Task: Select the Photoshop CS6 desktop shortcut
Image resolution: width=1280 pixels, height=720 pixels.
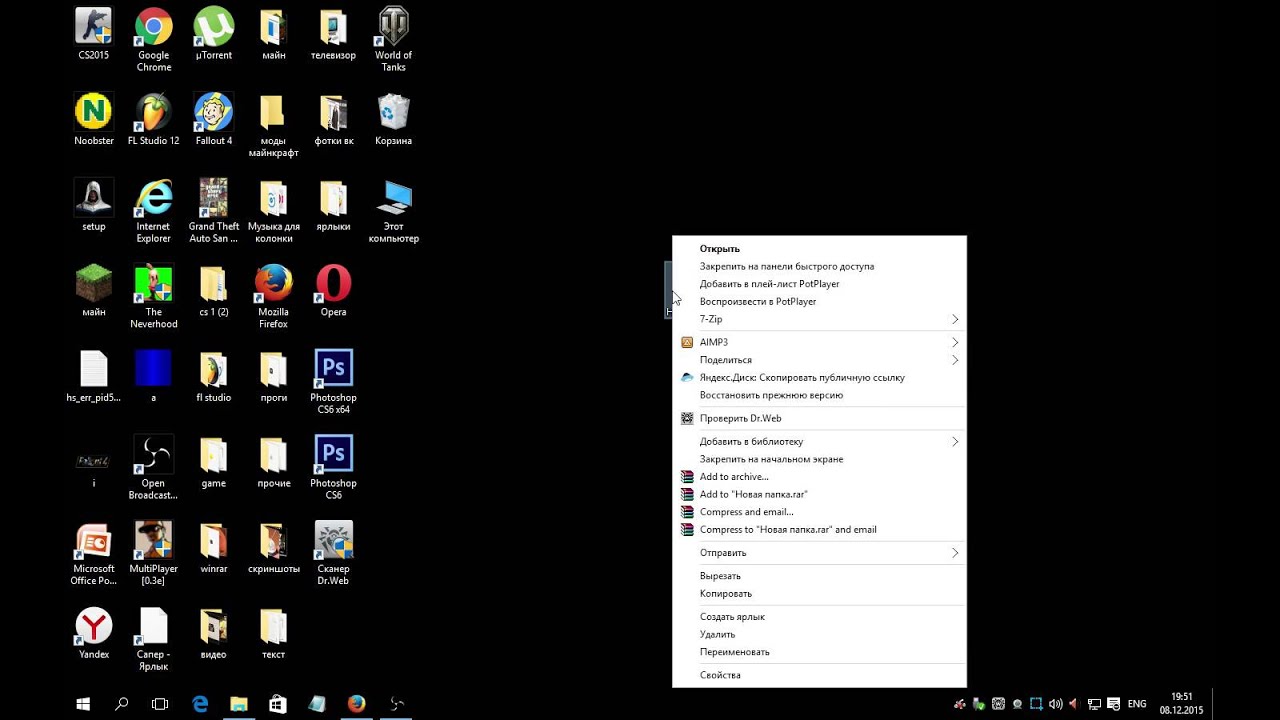Action: (333, 468)
